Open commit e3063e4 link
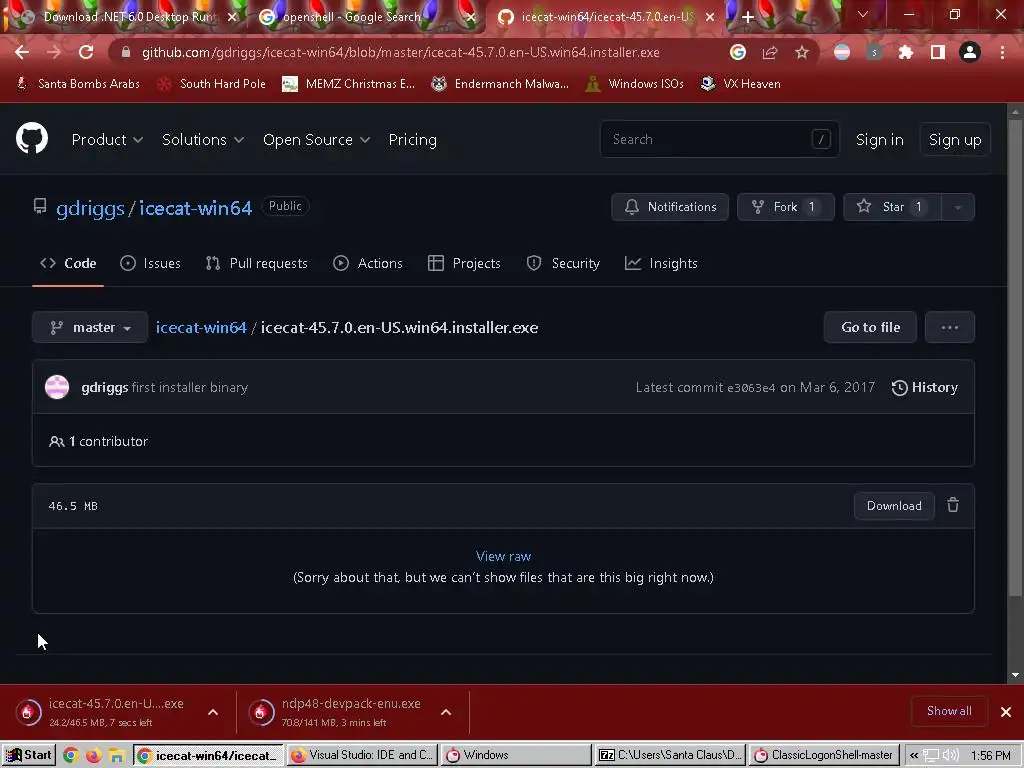The width and height of the screenshot is (1024, 768). pyautogui.click(x=751, y=388)
